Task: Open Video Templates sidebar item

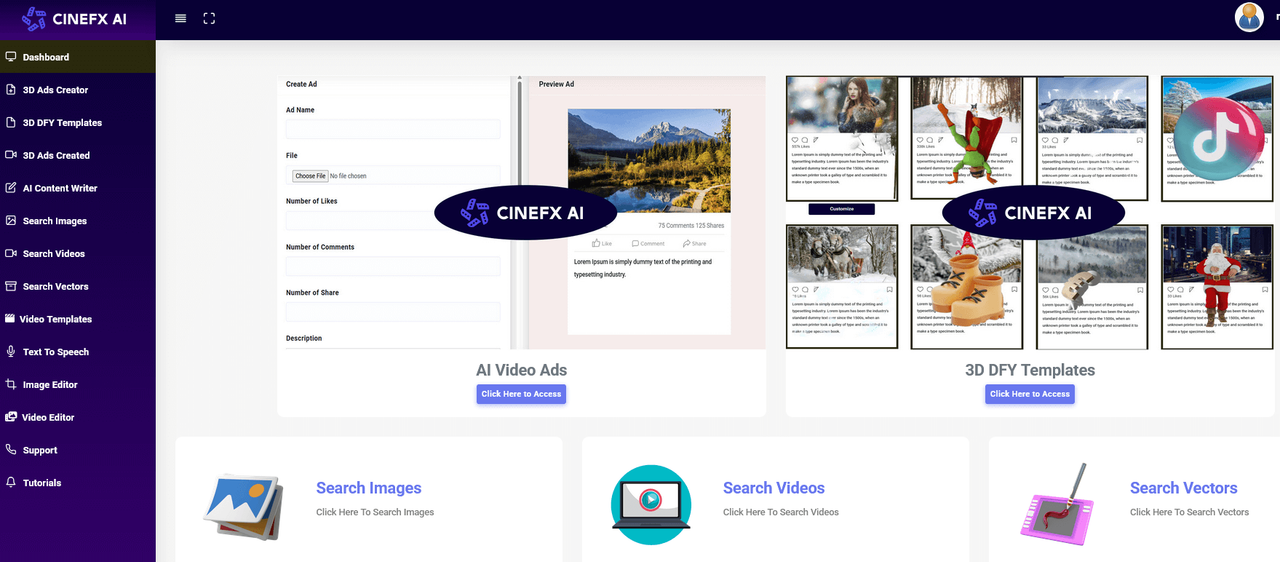Action: pyautogui.click(x=56, y=319)
